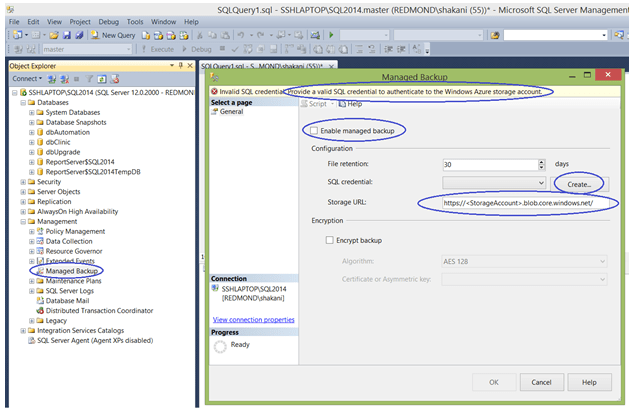Collapse the Databases folder node
The width and height of the screenshot is (635, 416).
pyautogui.click(x=23, y=103)
